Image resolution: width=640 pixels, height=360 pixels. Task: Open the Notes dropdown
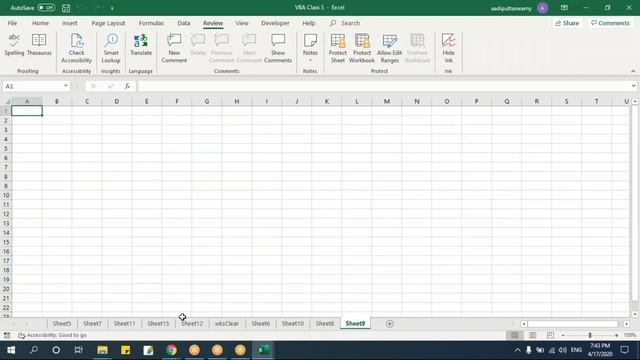[310, 49]
